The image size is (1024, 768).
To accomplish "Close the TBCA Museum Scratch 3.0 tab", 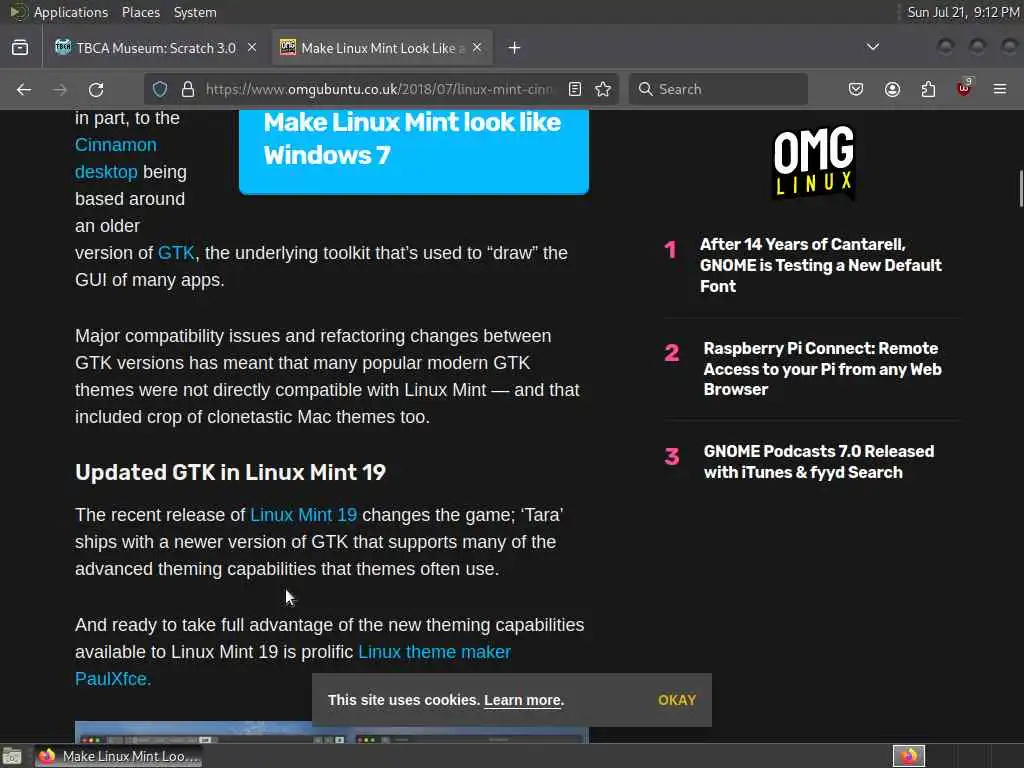I will pos(252,48).
